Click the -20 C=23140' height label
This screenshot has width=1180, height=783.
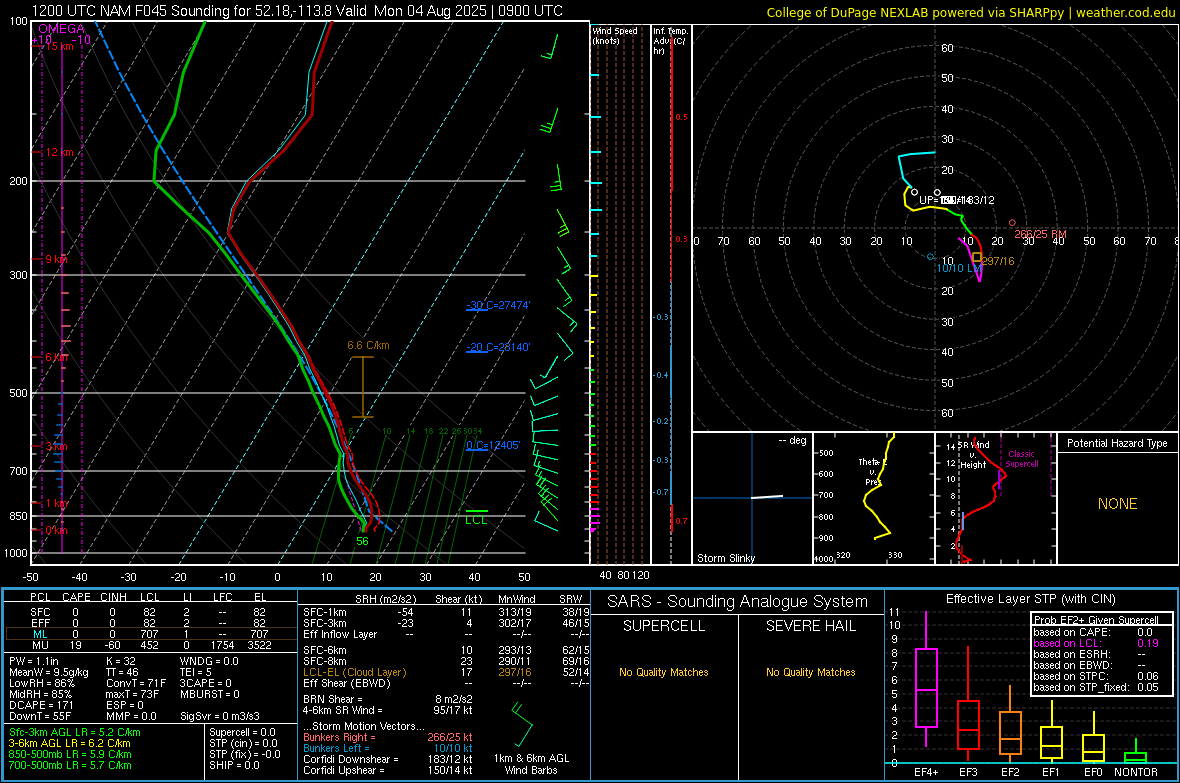point(498,347)
